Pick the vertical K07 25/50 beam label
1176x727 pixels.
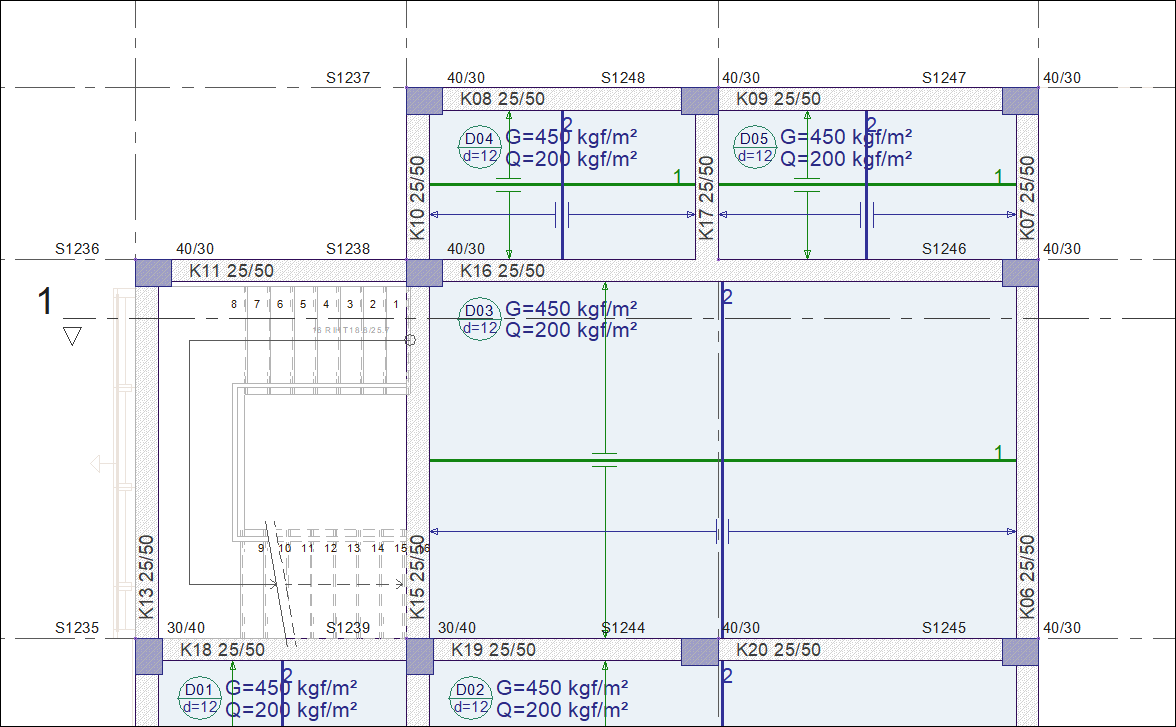pos(1028,198)
